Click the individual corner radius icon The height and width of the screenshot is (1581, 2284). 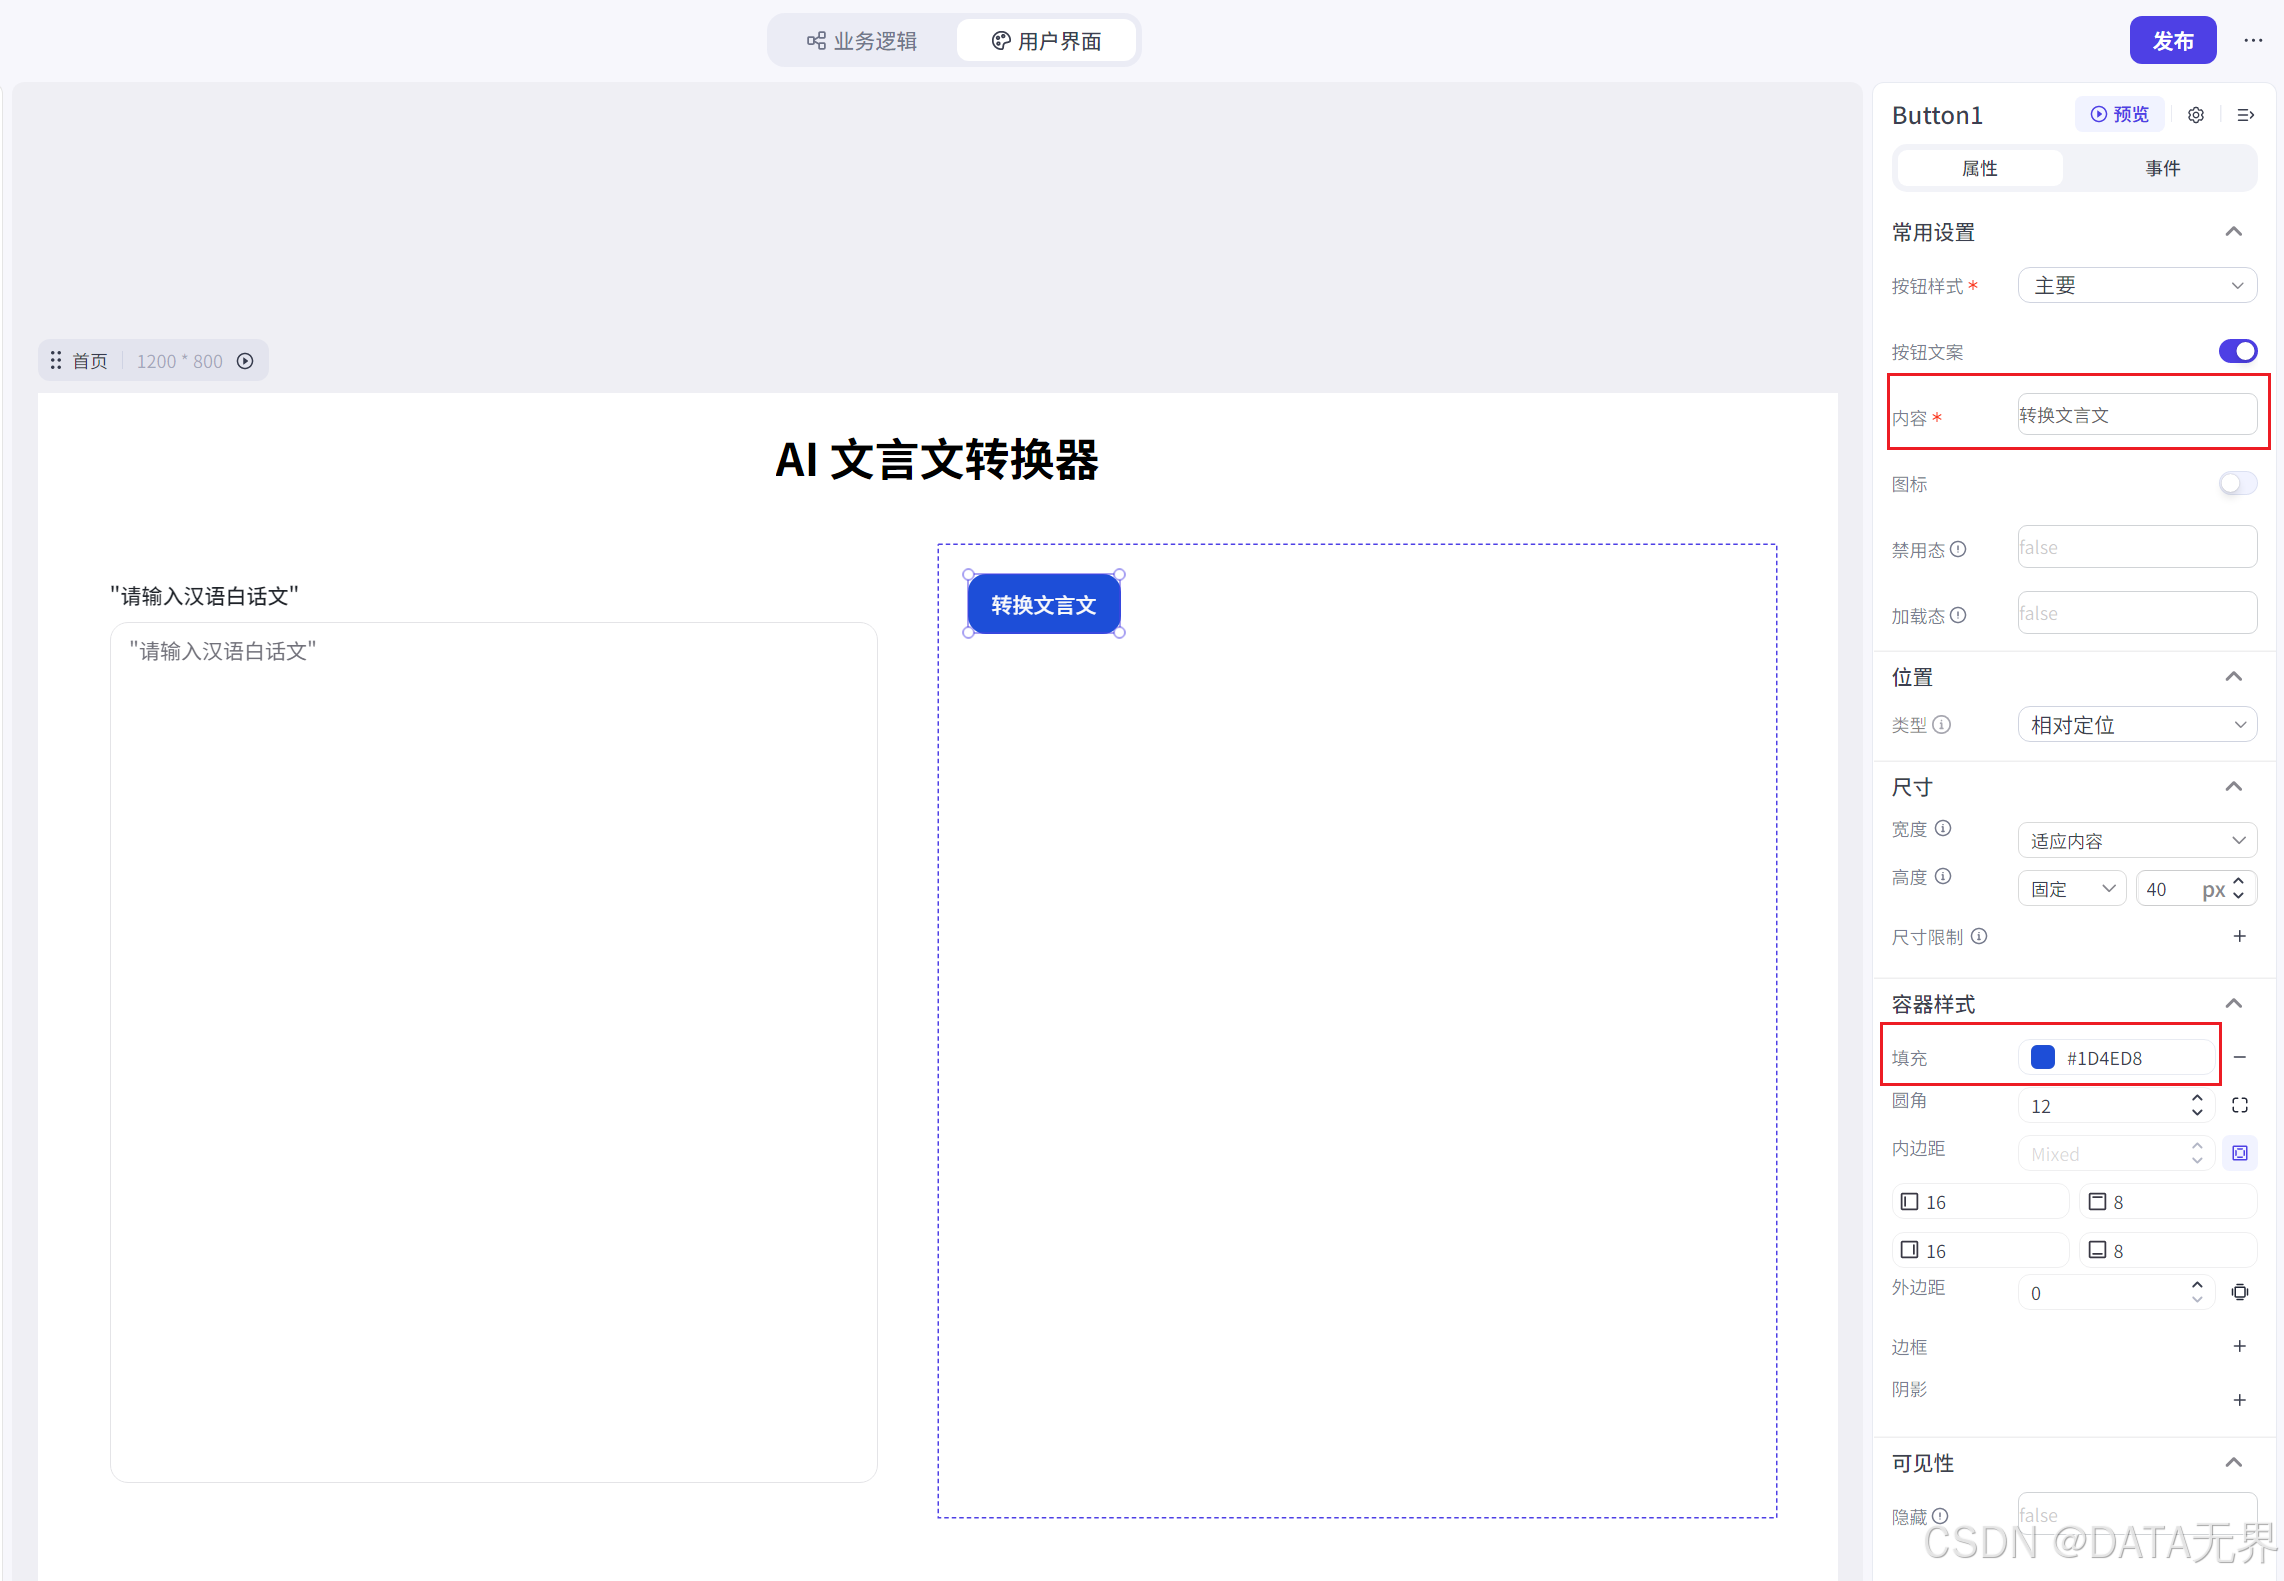coord(2240,1105)
